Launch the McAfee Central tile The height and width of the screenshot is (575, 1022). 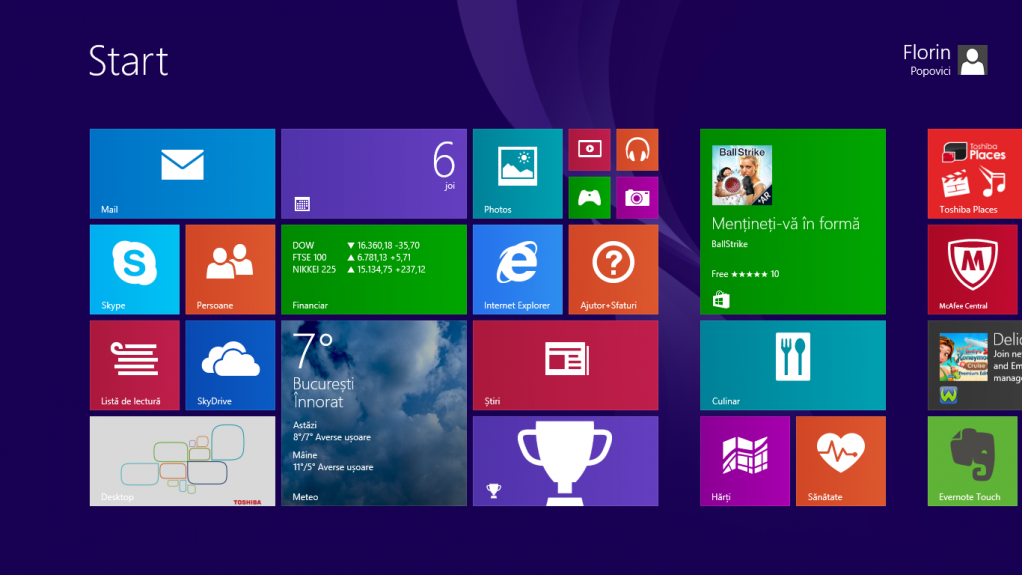pos(972,269)
